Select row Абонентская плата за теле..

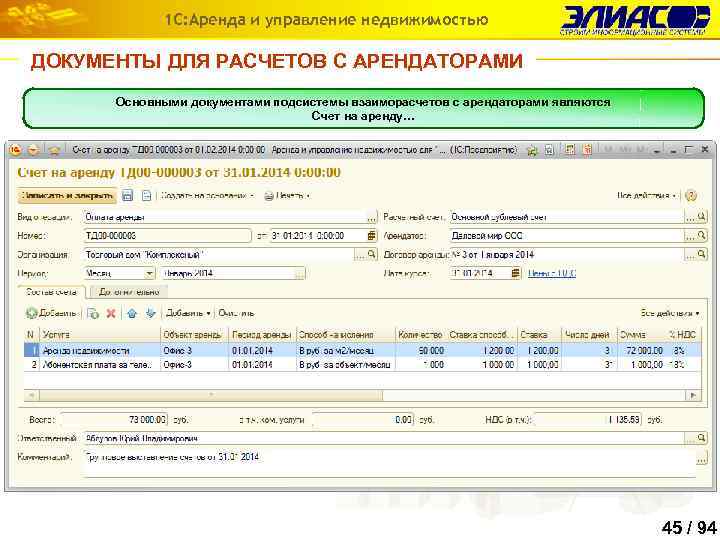[x=363, y=365]
